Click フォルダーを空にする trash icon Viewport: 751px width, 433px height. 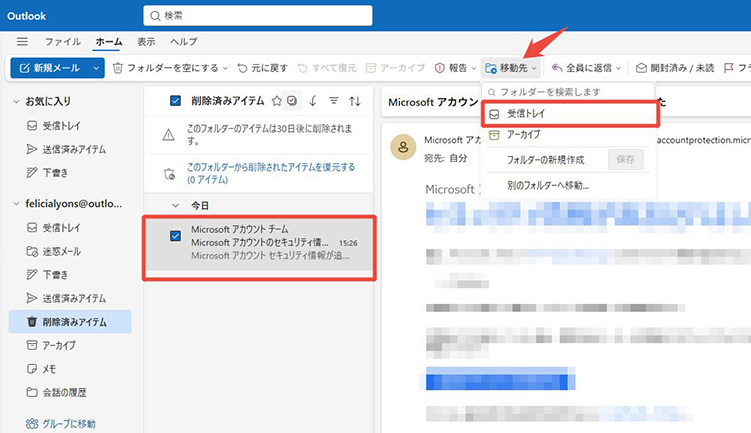tap(117, 68)
